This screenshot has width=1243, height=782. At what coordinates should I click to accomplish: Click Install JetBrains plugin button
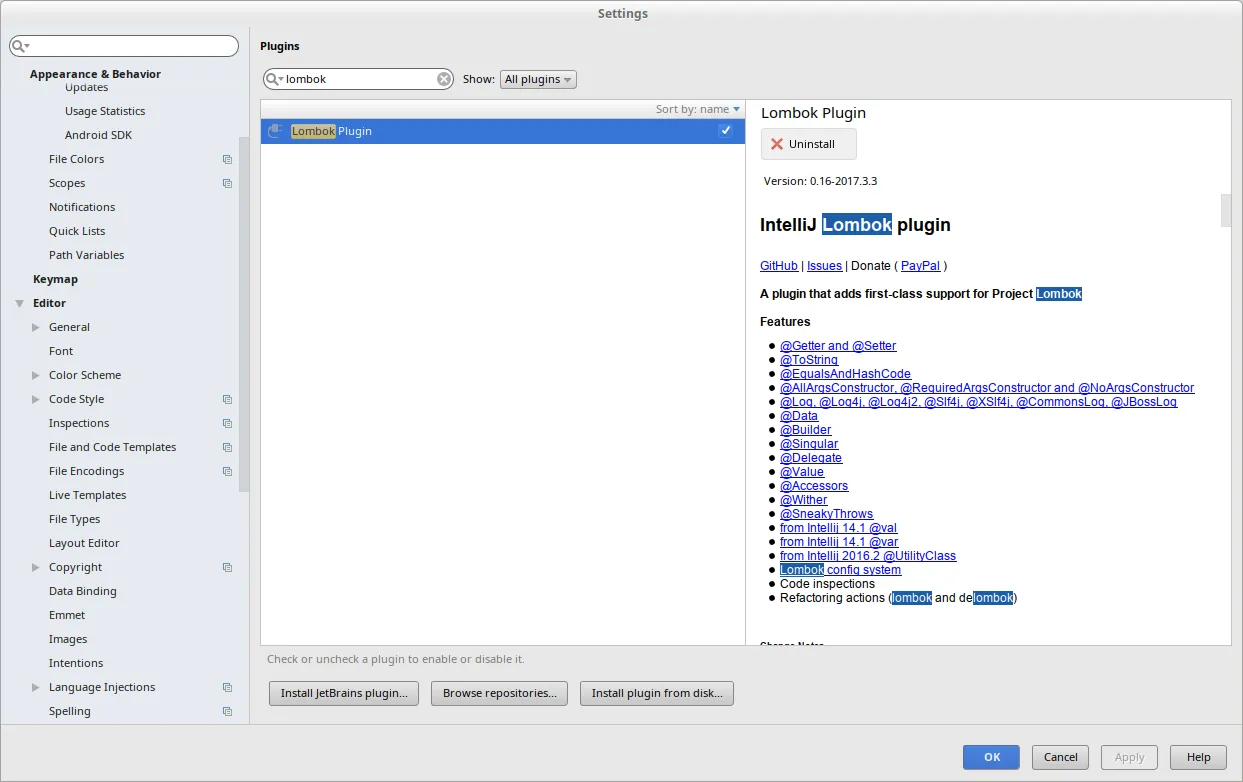(x=344, y=693)
